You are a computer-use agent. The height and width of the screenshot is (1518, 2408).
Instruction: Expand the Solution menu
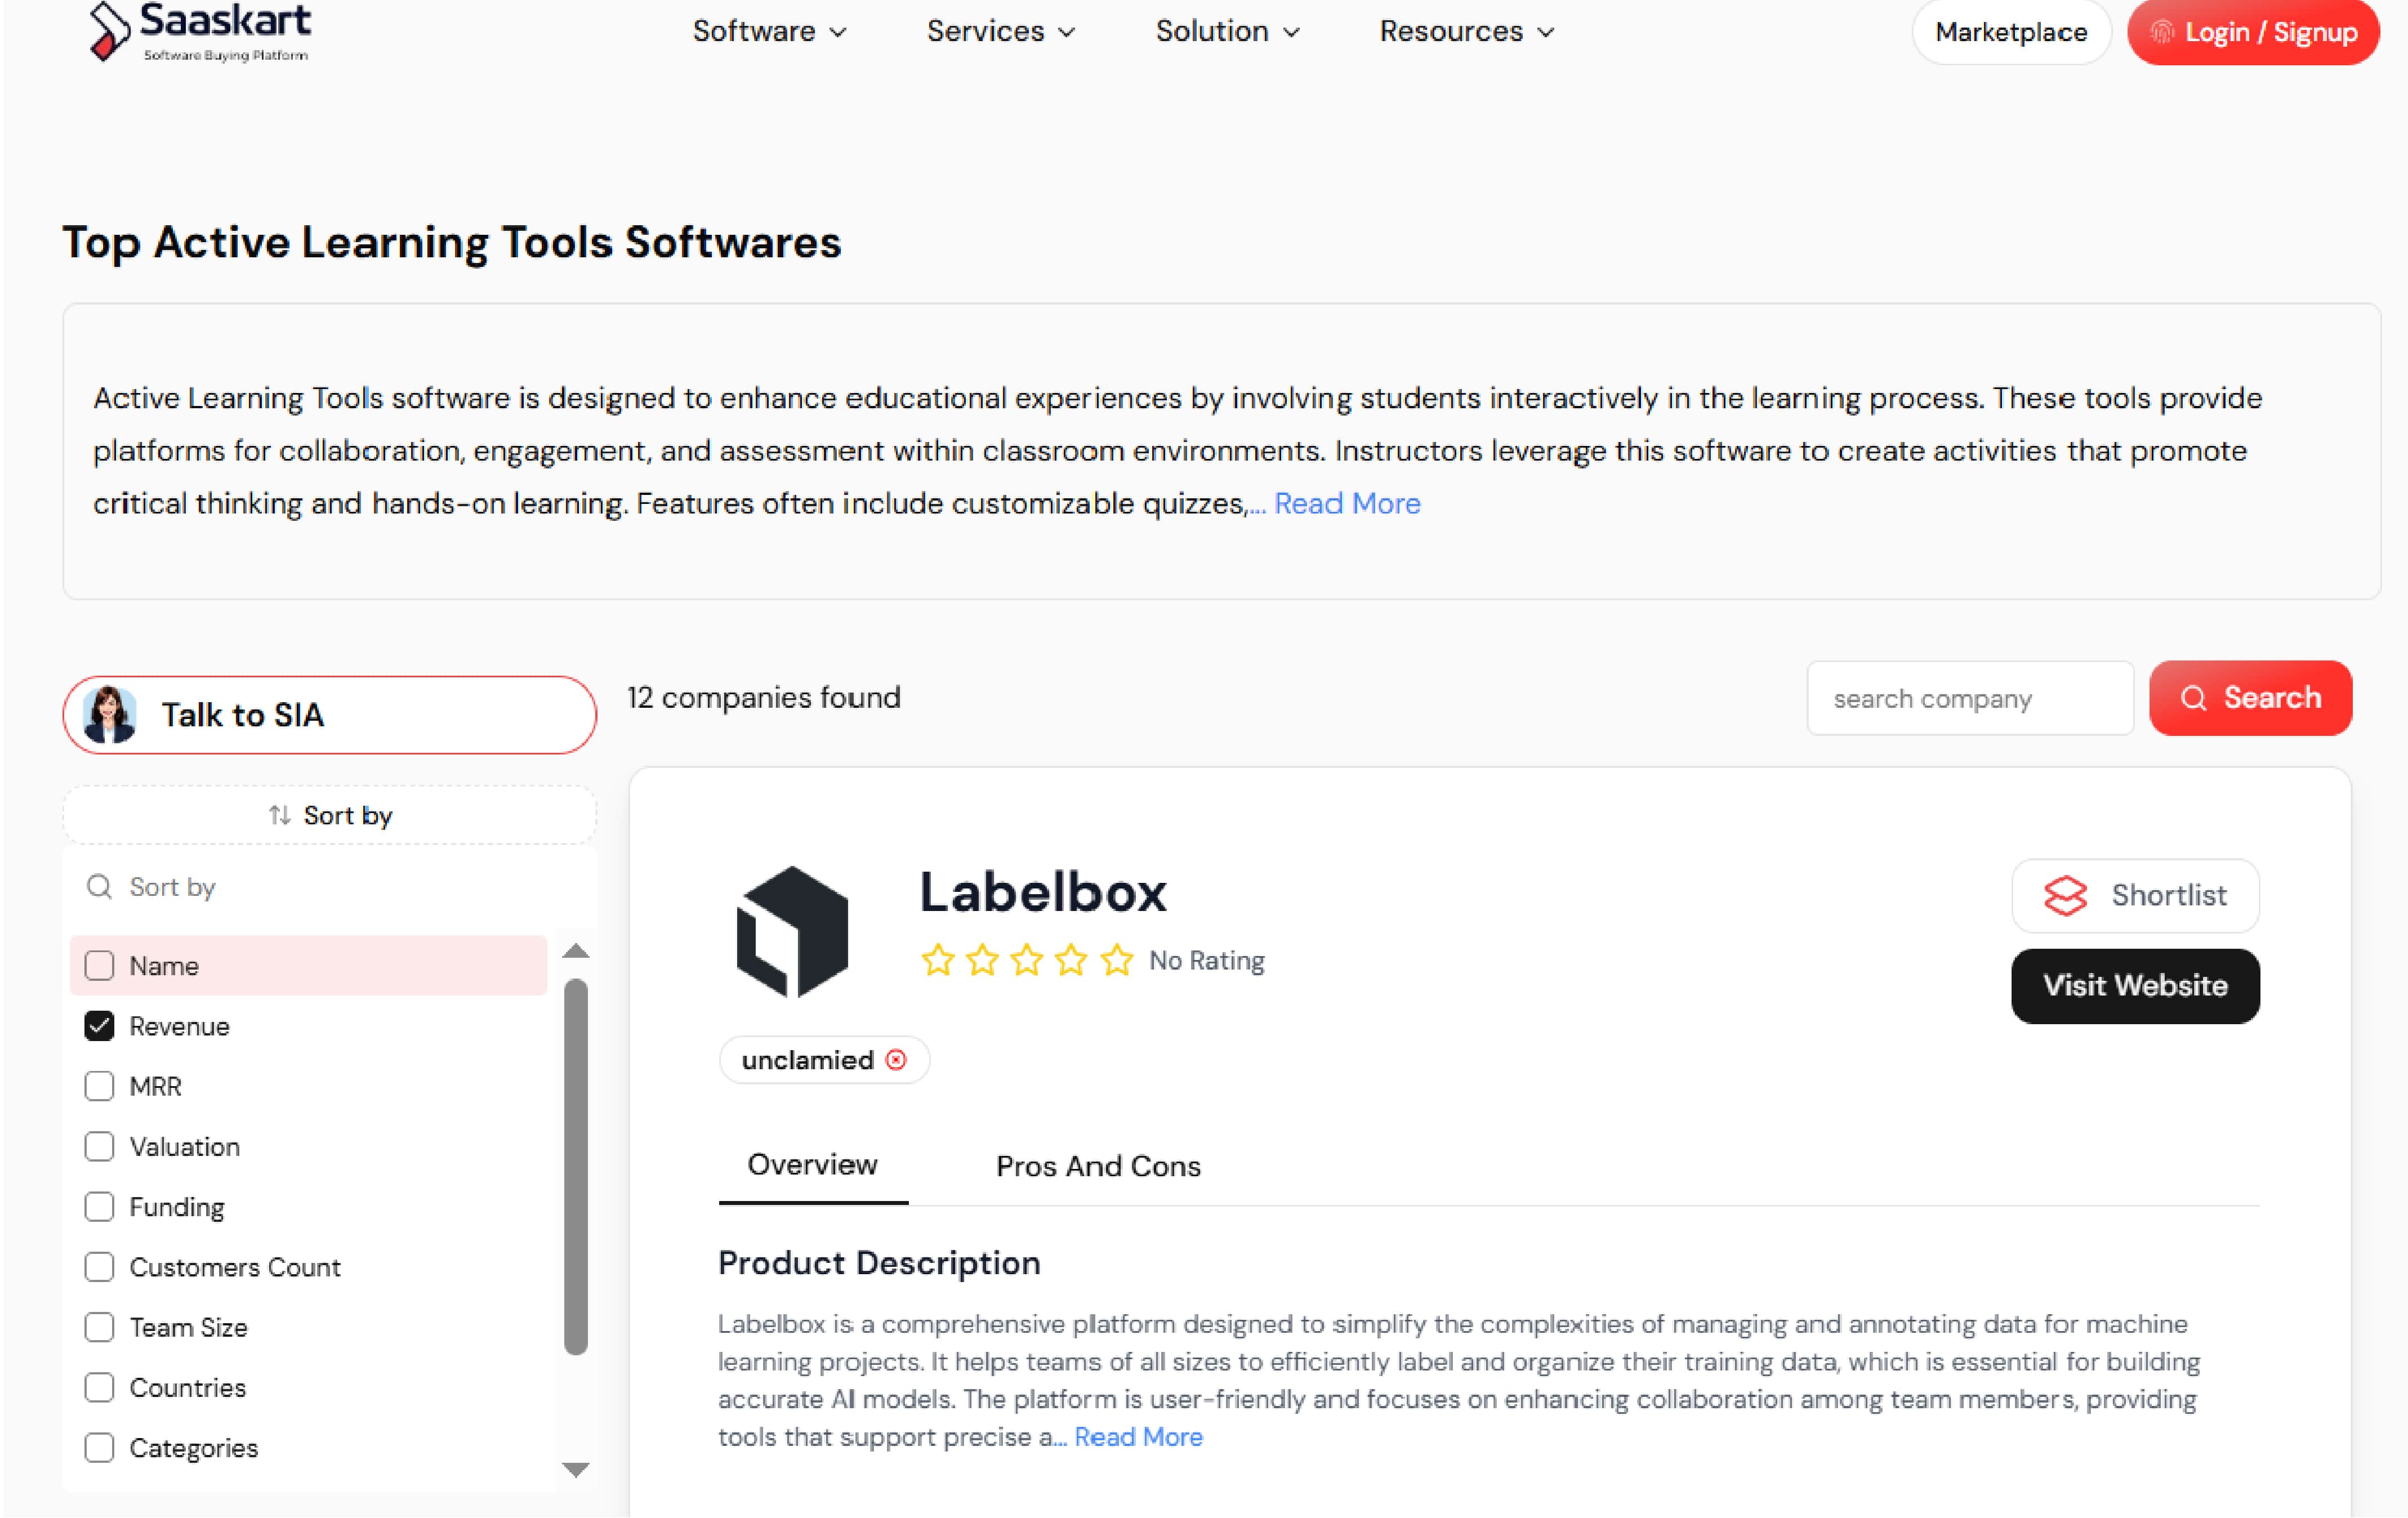(x=1228, y=31)
